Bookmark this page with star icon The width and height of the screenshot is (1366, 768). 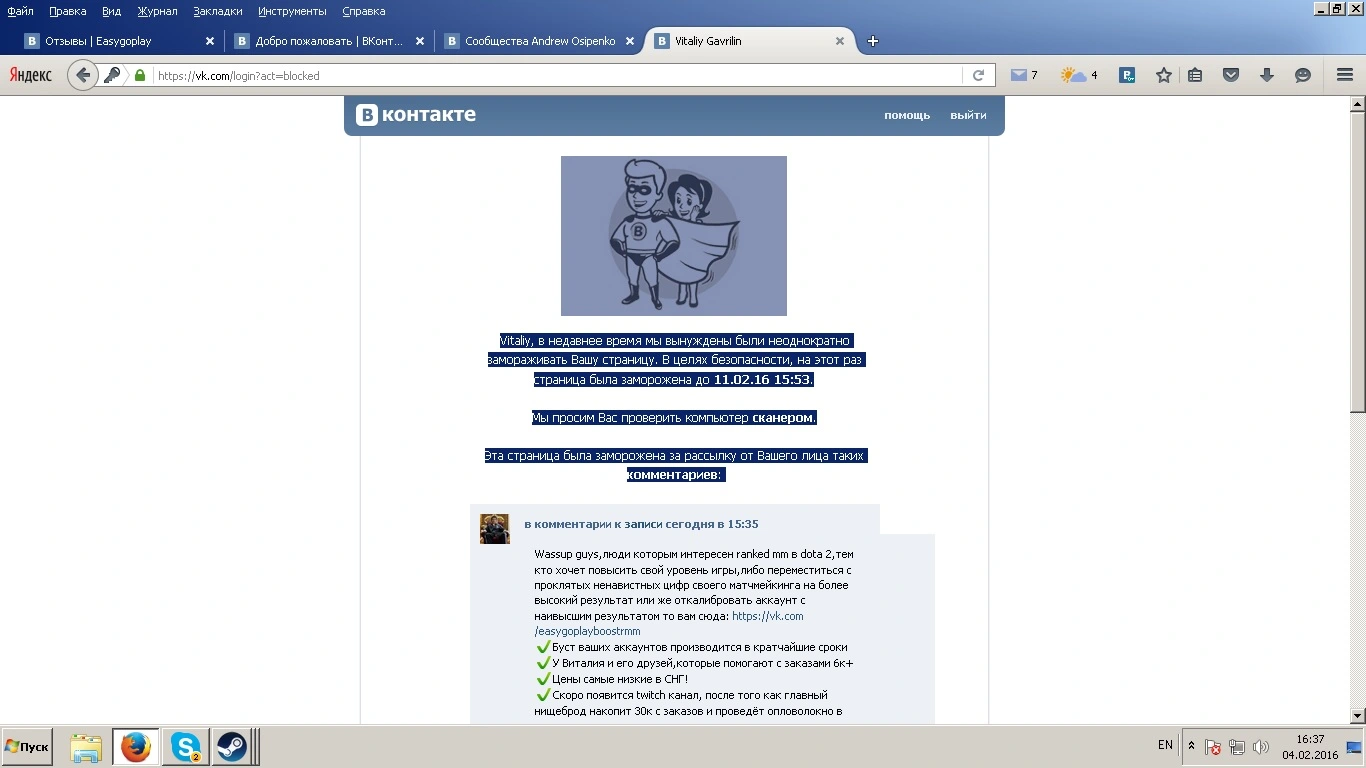1164,75
